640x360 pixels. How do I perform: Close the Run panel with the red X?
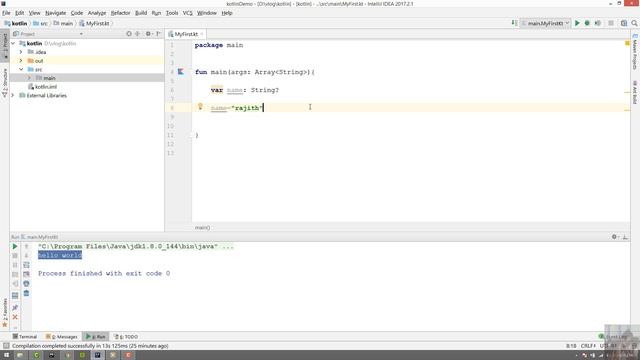[x=15, y=317]
